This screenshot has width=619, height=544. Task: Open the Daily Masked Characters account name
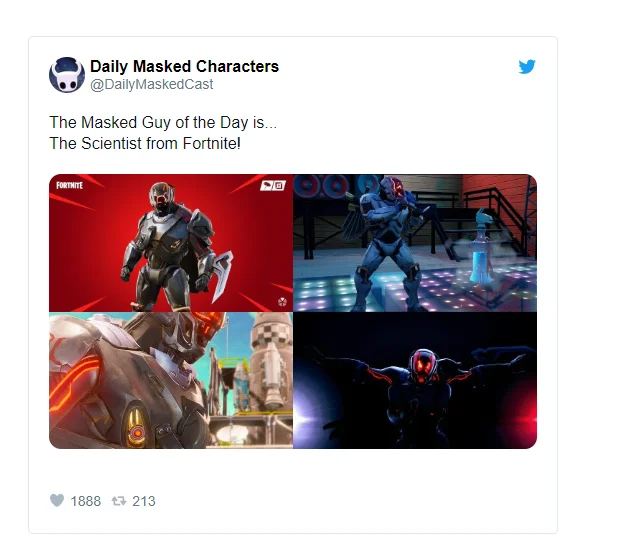pos(184,66)
